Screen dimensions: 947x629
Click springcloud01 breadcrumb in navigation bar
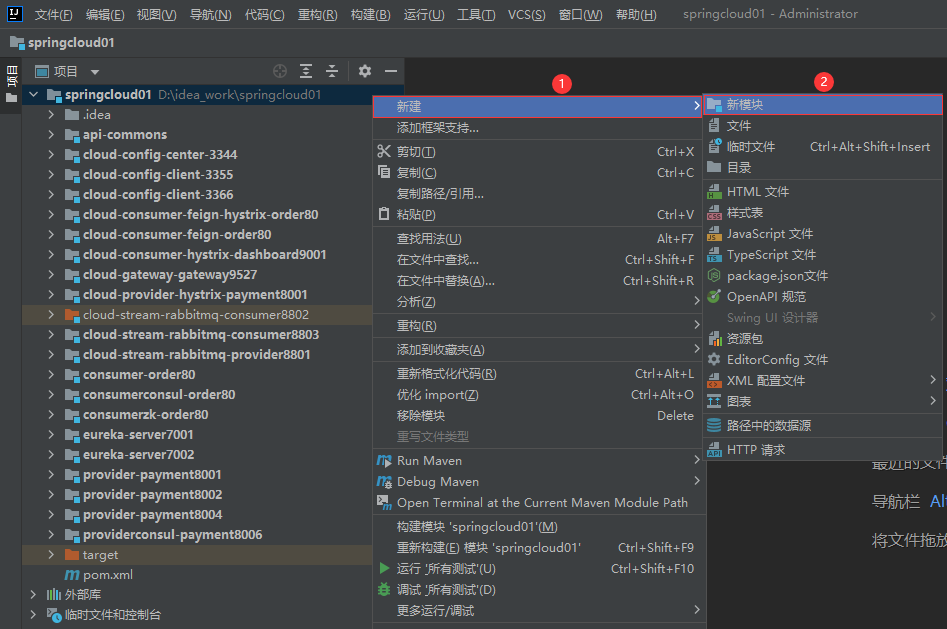pyautogui.click(x=62, y=43)
